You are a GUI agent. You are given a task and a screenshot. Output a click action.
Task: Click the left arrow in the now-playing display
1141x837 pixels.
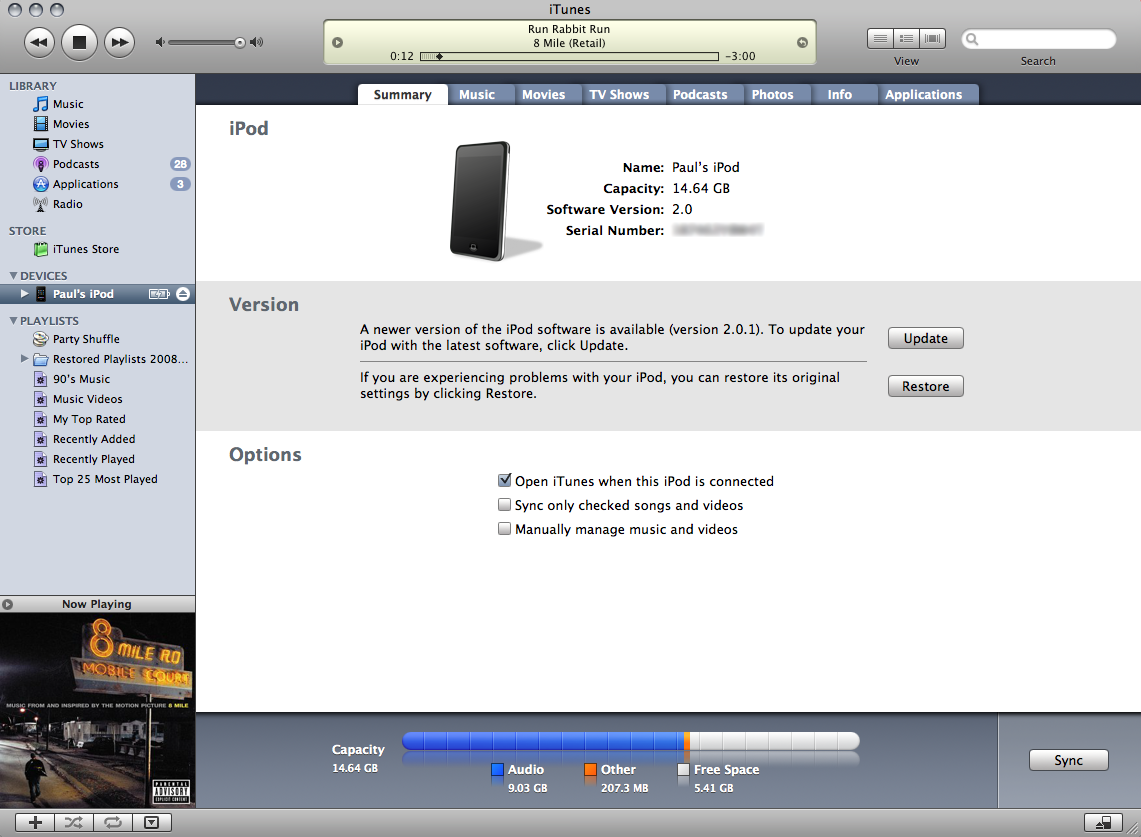pyautogui.click(x=337, y=42)
